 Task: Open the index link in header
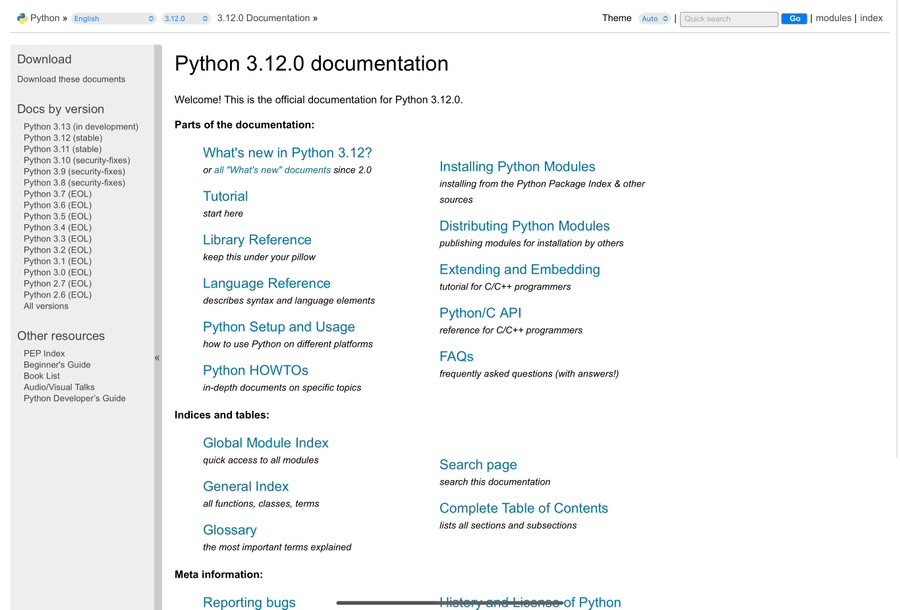click(x=871, y=18)
